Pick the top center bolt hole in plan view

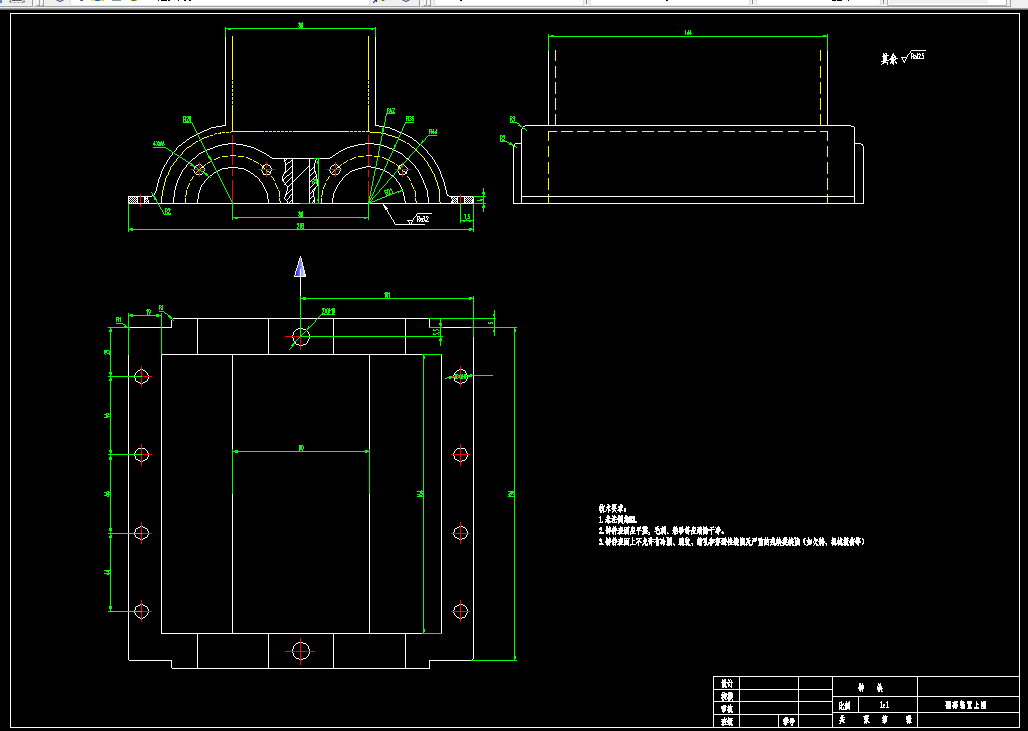pos(300,337)
